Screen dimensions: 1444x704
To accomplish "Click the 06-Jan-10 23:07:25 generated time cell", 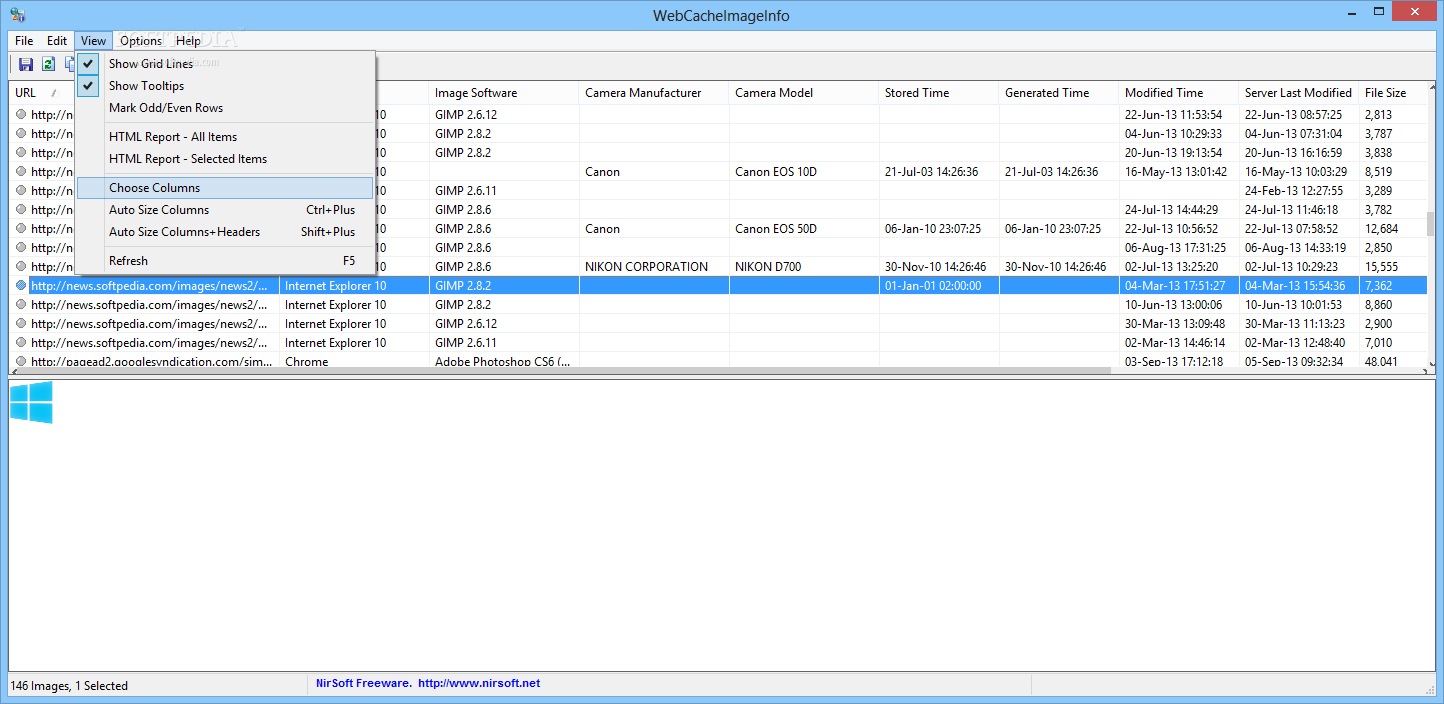I will pyautogui.click(x=1059, y=229).
